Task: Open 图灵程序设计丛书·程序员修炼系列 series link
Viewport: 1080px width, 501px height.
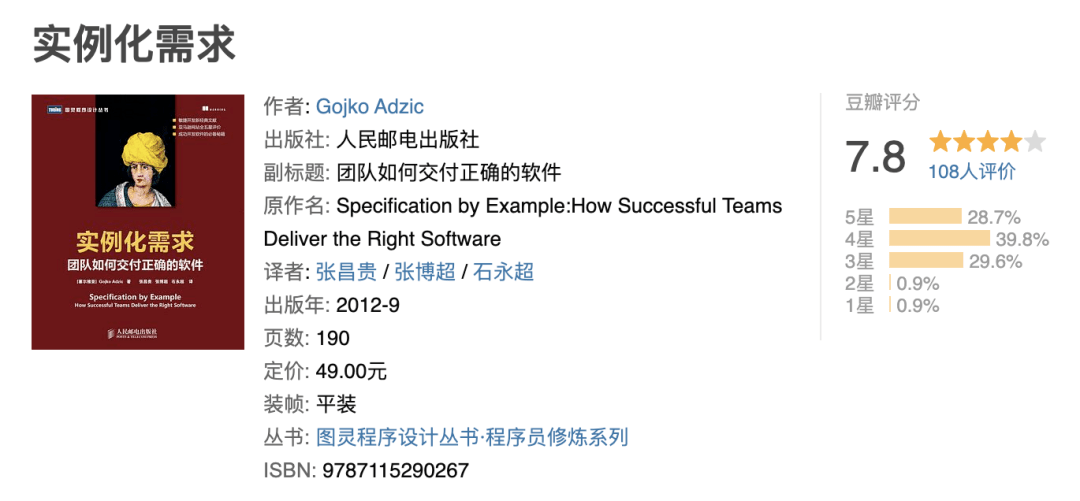Action: tap(472, 438)
